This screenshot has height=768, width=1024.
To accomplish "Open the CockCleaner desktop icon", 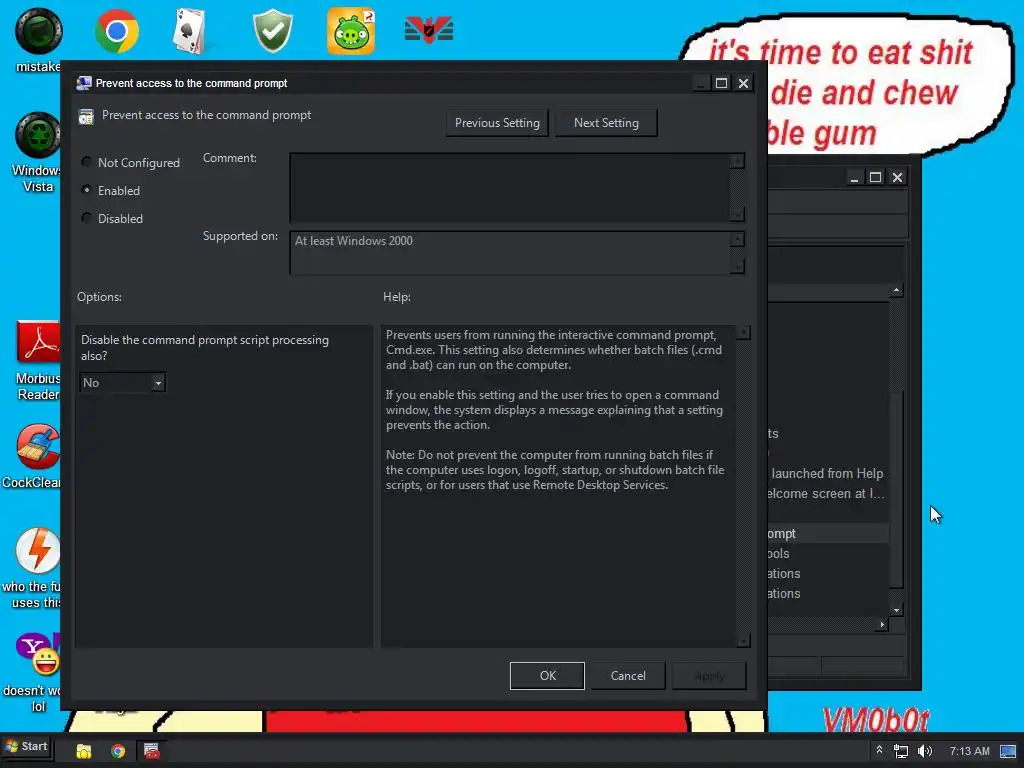I will point(38,447).
